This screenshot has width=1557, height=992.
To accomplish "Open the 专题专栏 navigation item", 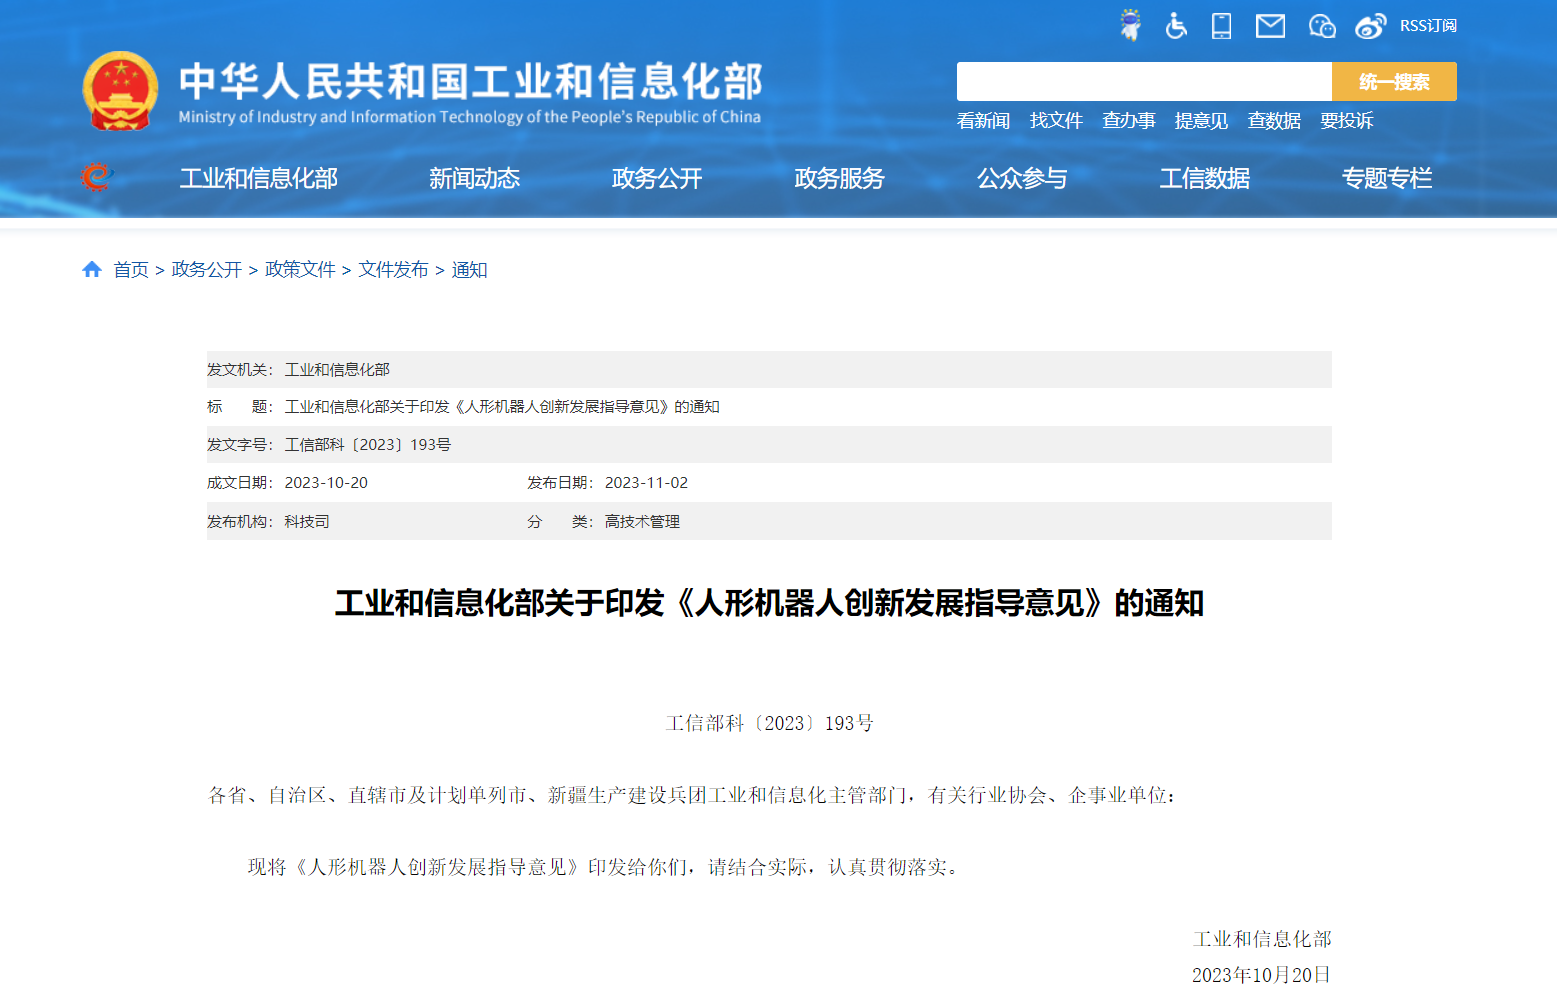I will coord(1386,178).
